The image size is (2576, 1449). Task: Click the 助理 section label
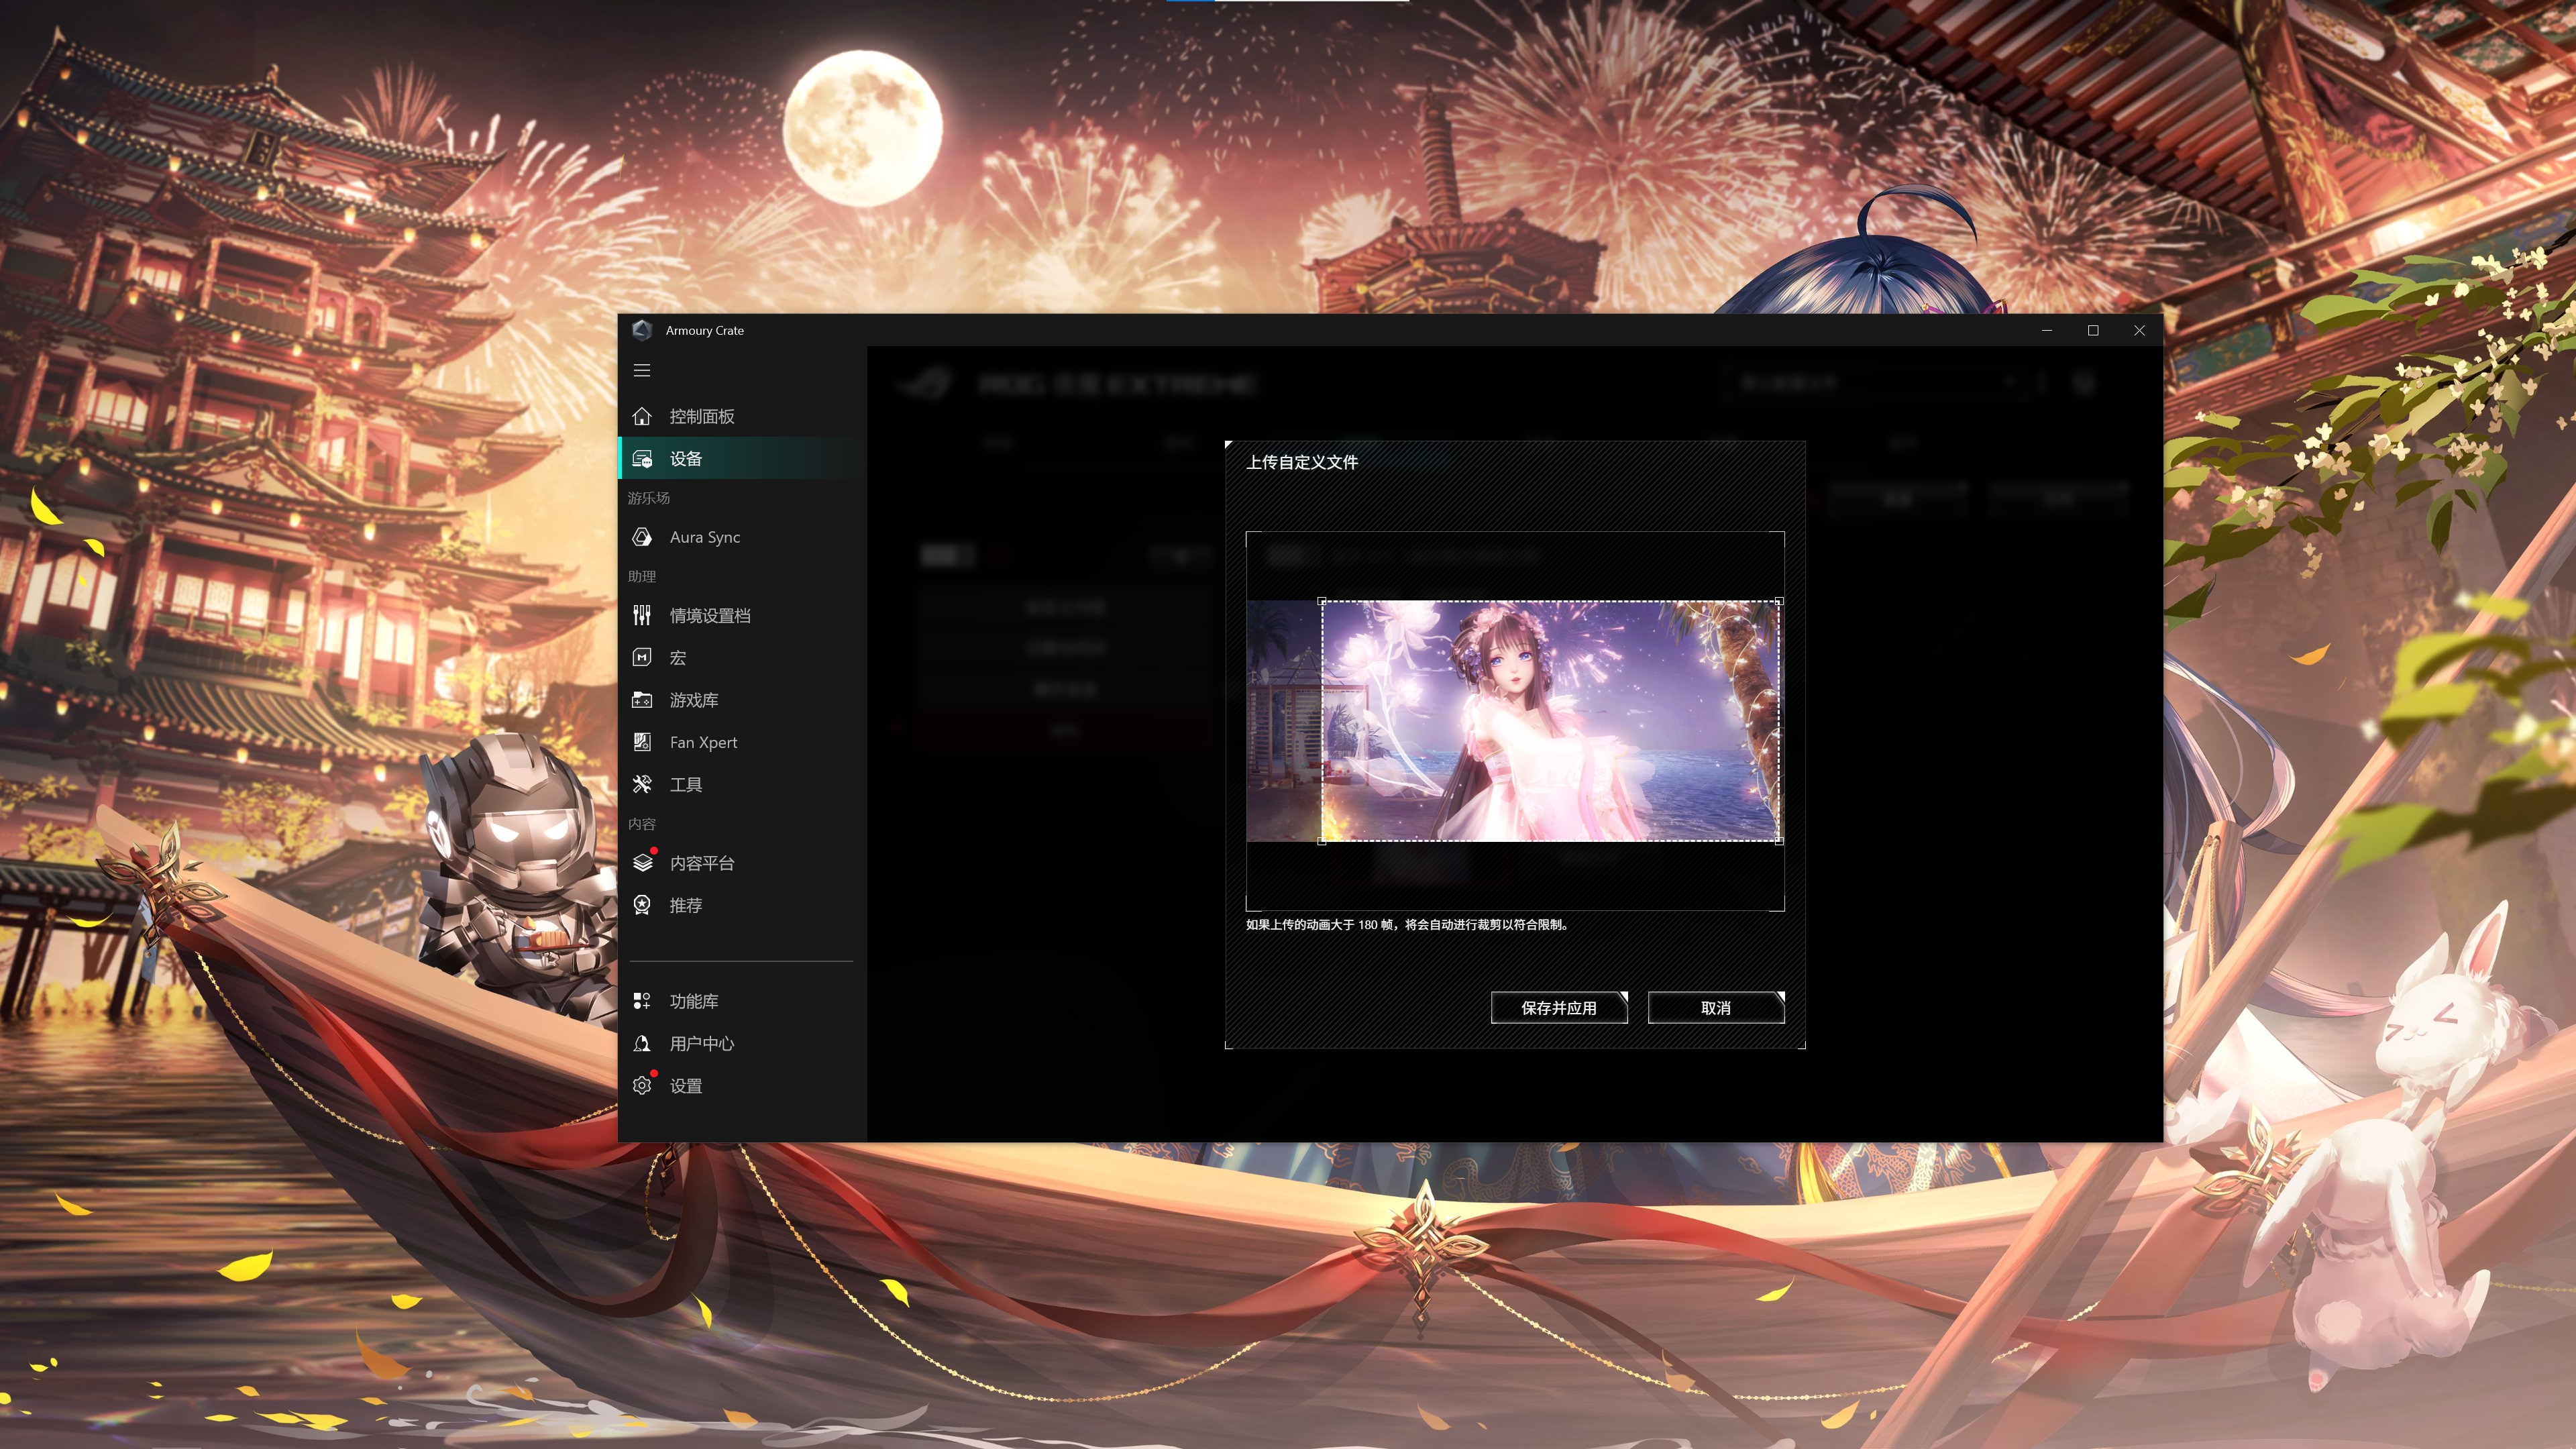pyautogui.click(x=642, y=576)
